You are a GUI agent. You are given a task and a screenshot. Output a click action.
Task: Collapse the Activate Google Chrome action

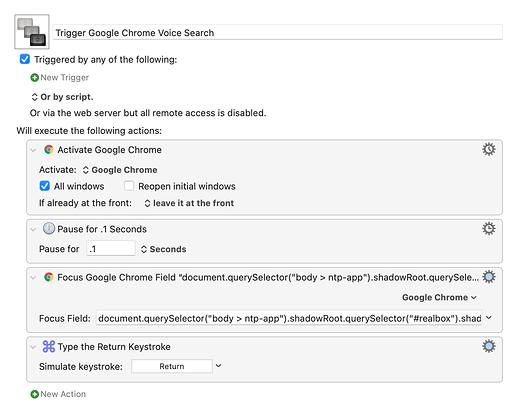click(33, 150)
